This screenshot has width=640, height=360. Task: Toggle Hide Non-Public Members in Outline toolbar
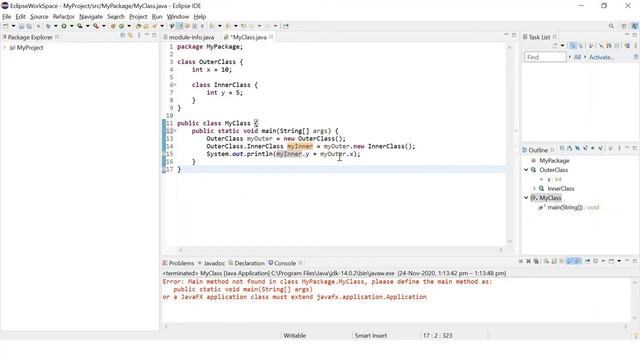pyautogui.click(x=593, y=149)
